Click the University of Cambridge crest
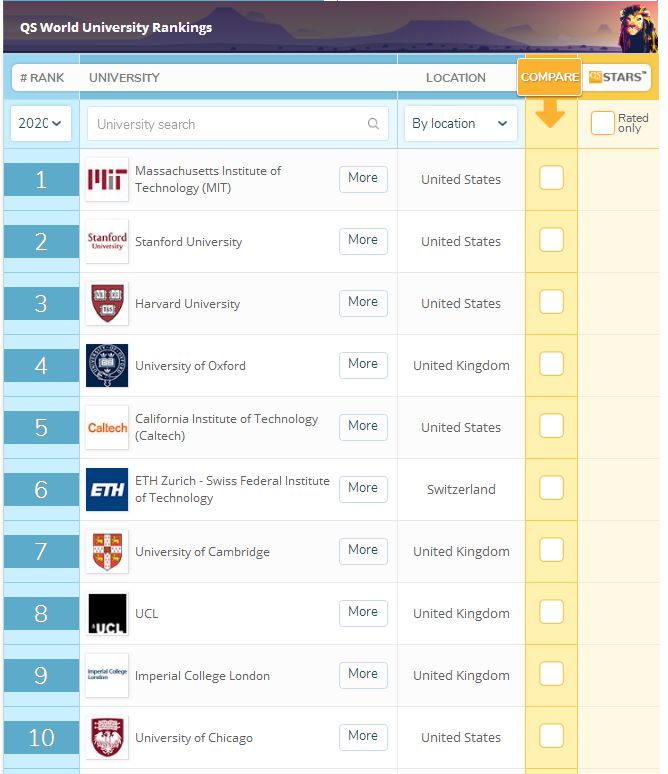The width and height of the screenshot is (668, 774). [107, 551]
